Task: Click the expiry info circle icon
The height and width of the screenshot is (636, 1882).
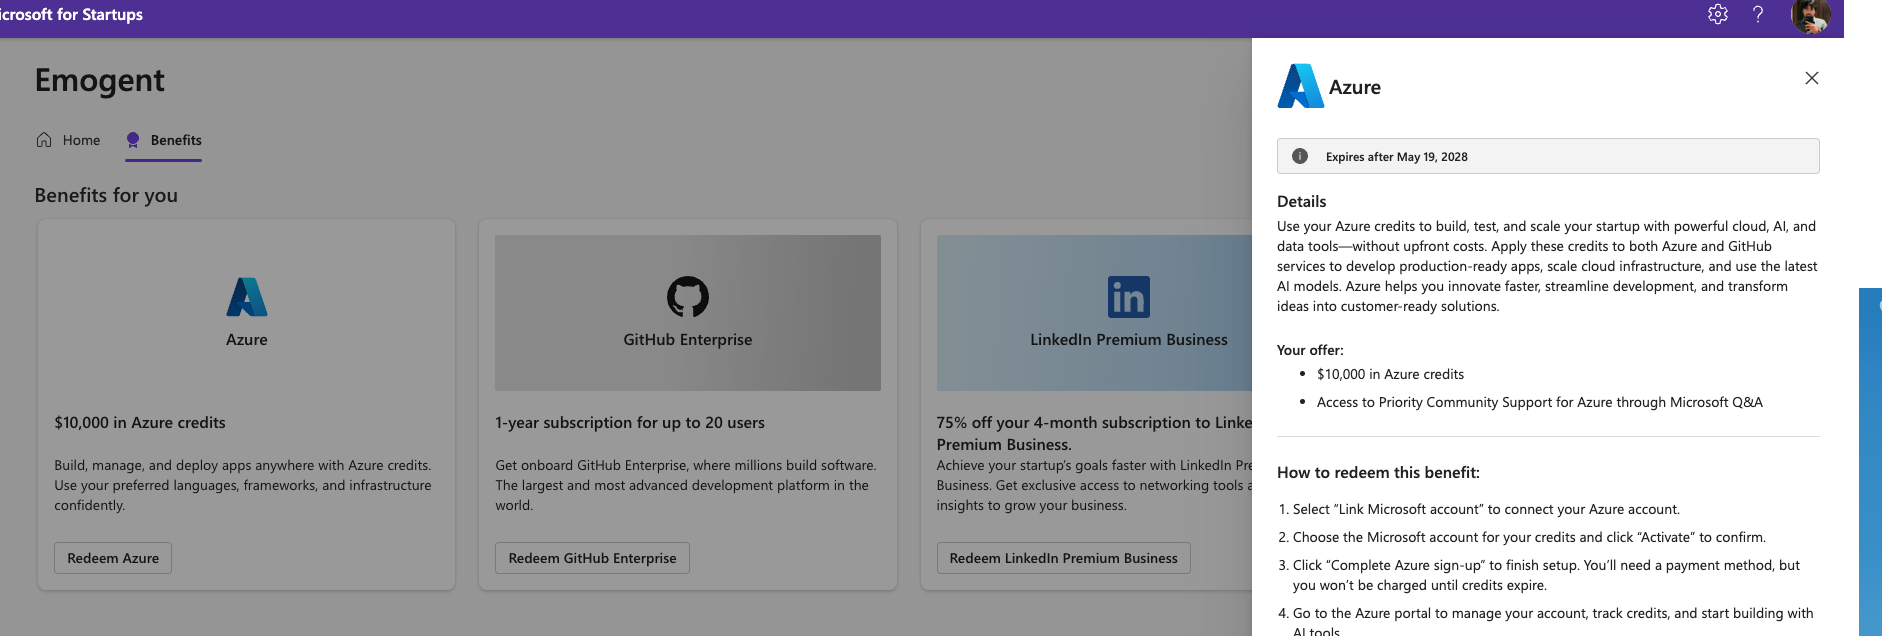Action: (1300, 156)
